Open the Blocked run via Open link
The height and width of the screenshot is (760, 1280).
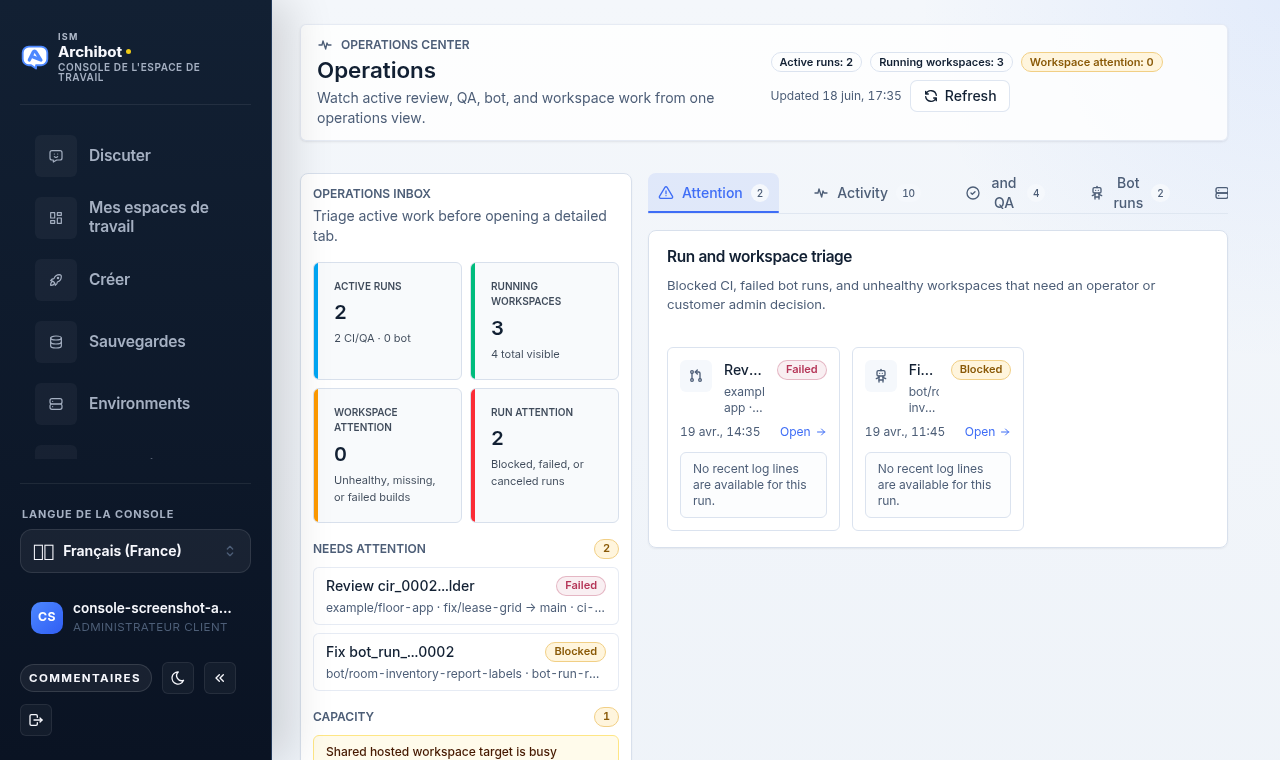coord(988,432)
